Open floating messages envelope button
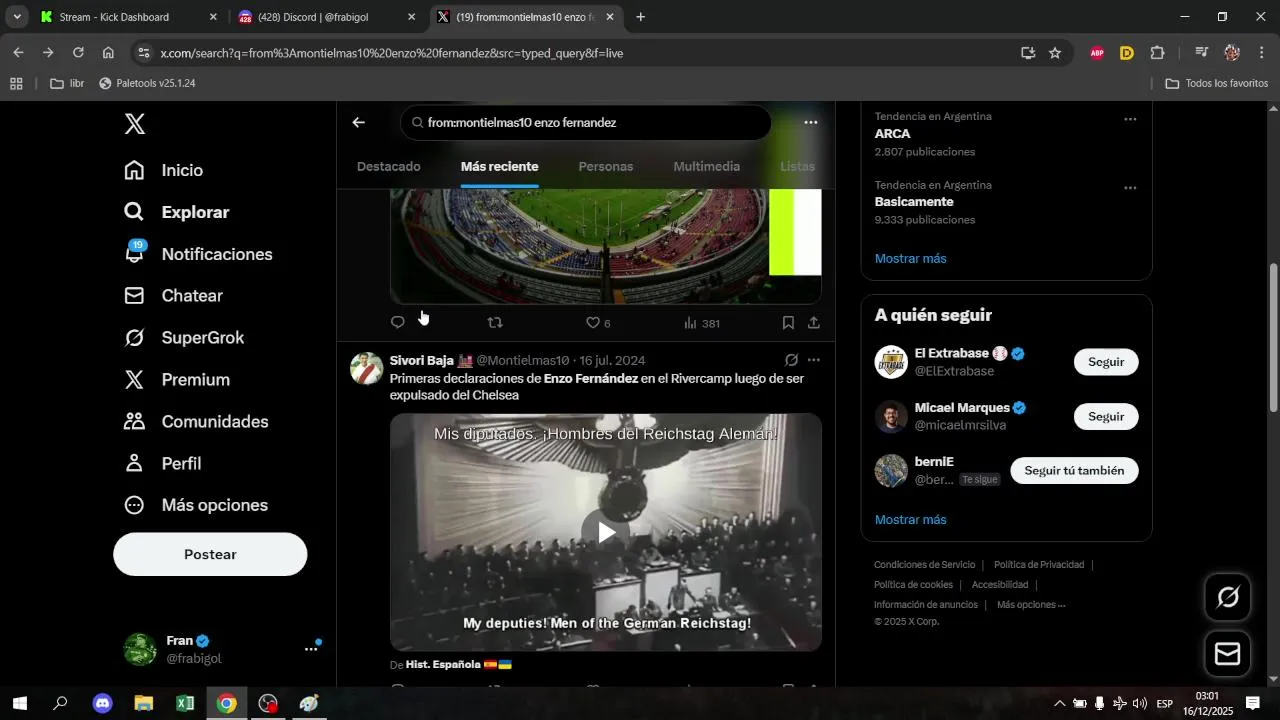1280x720 pixels. click(1228, 654)
